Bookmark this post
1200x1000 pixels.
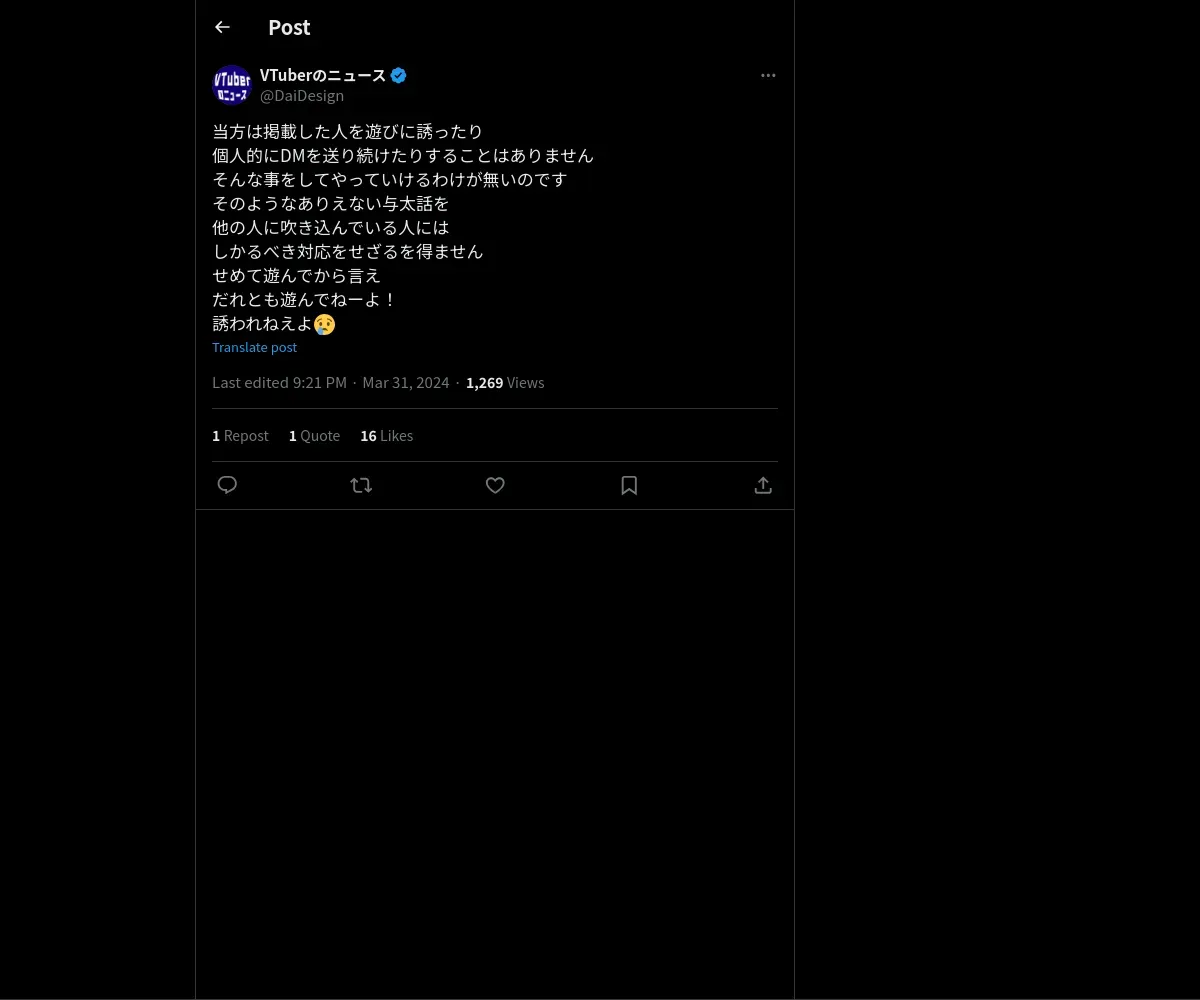629,485
